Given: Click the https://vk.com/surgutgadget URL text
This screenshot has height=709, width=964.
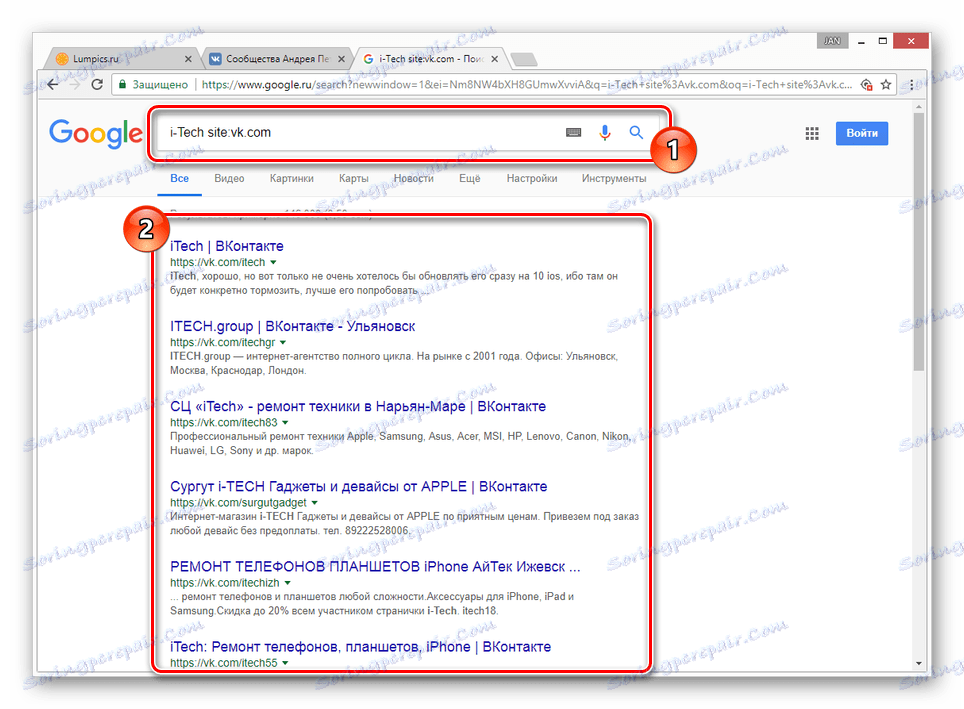Looking at the screenshot, I should [x=238, y=503].
